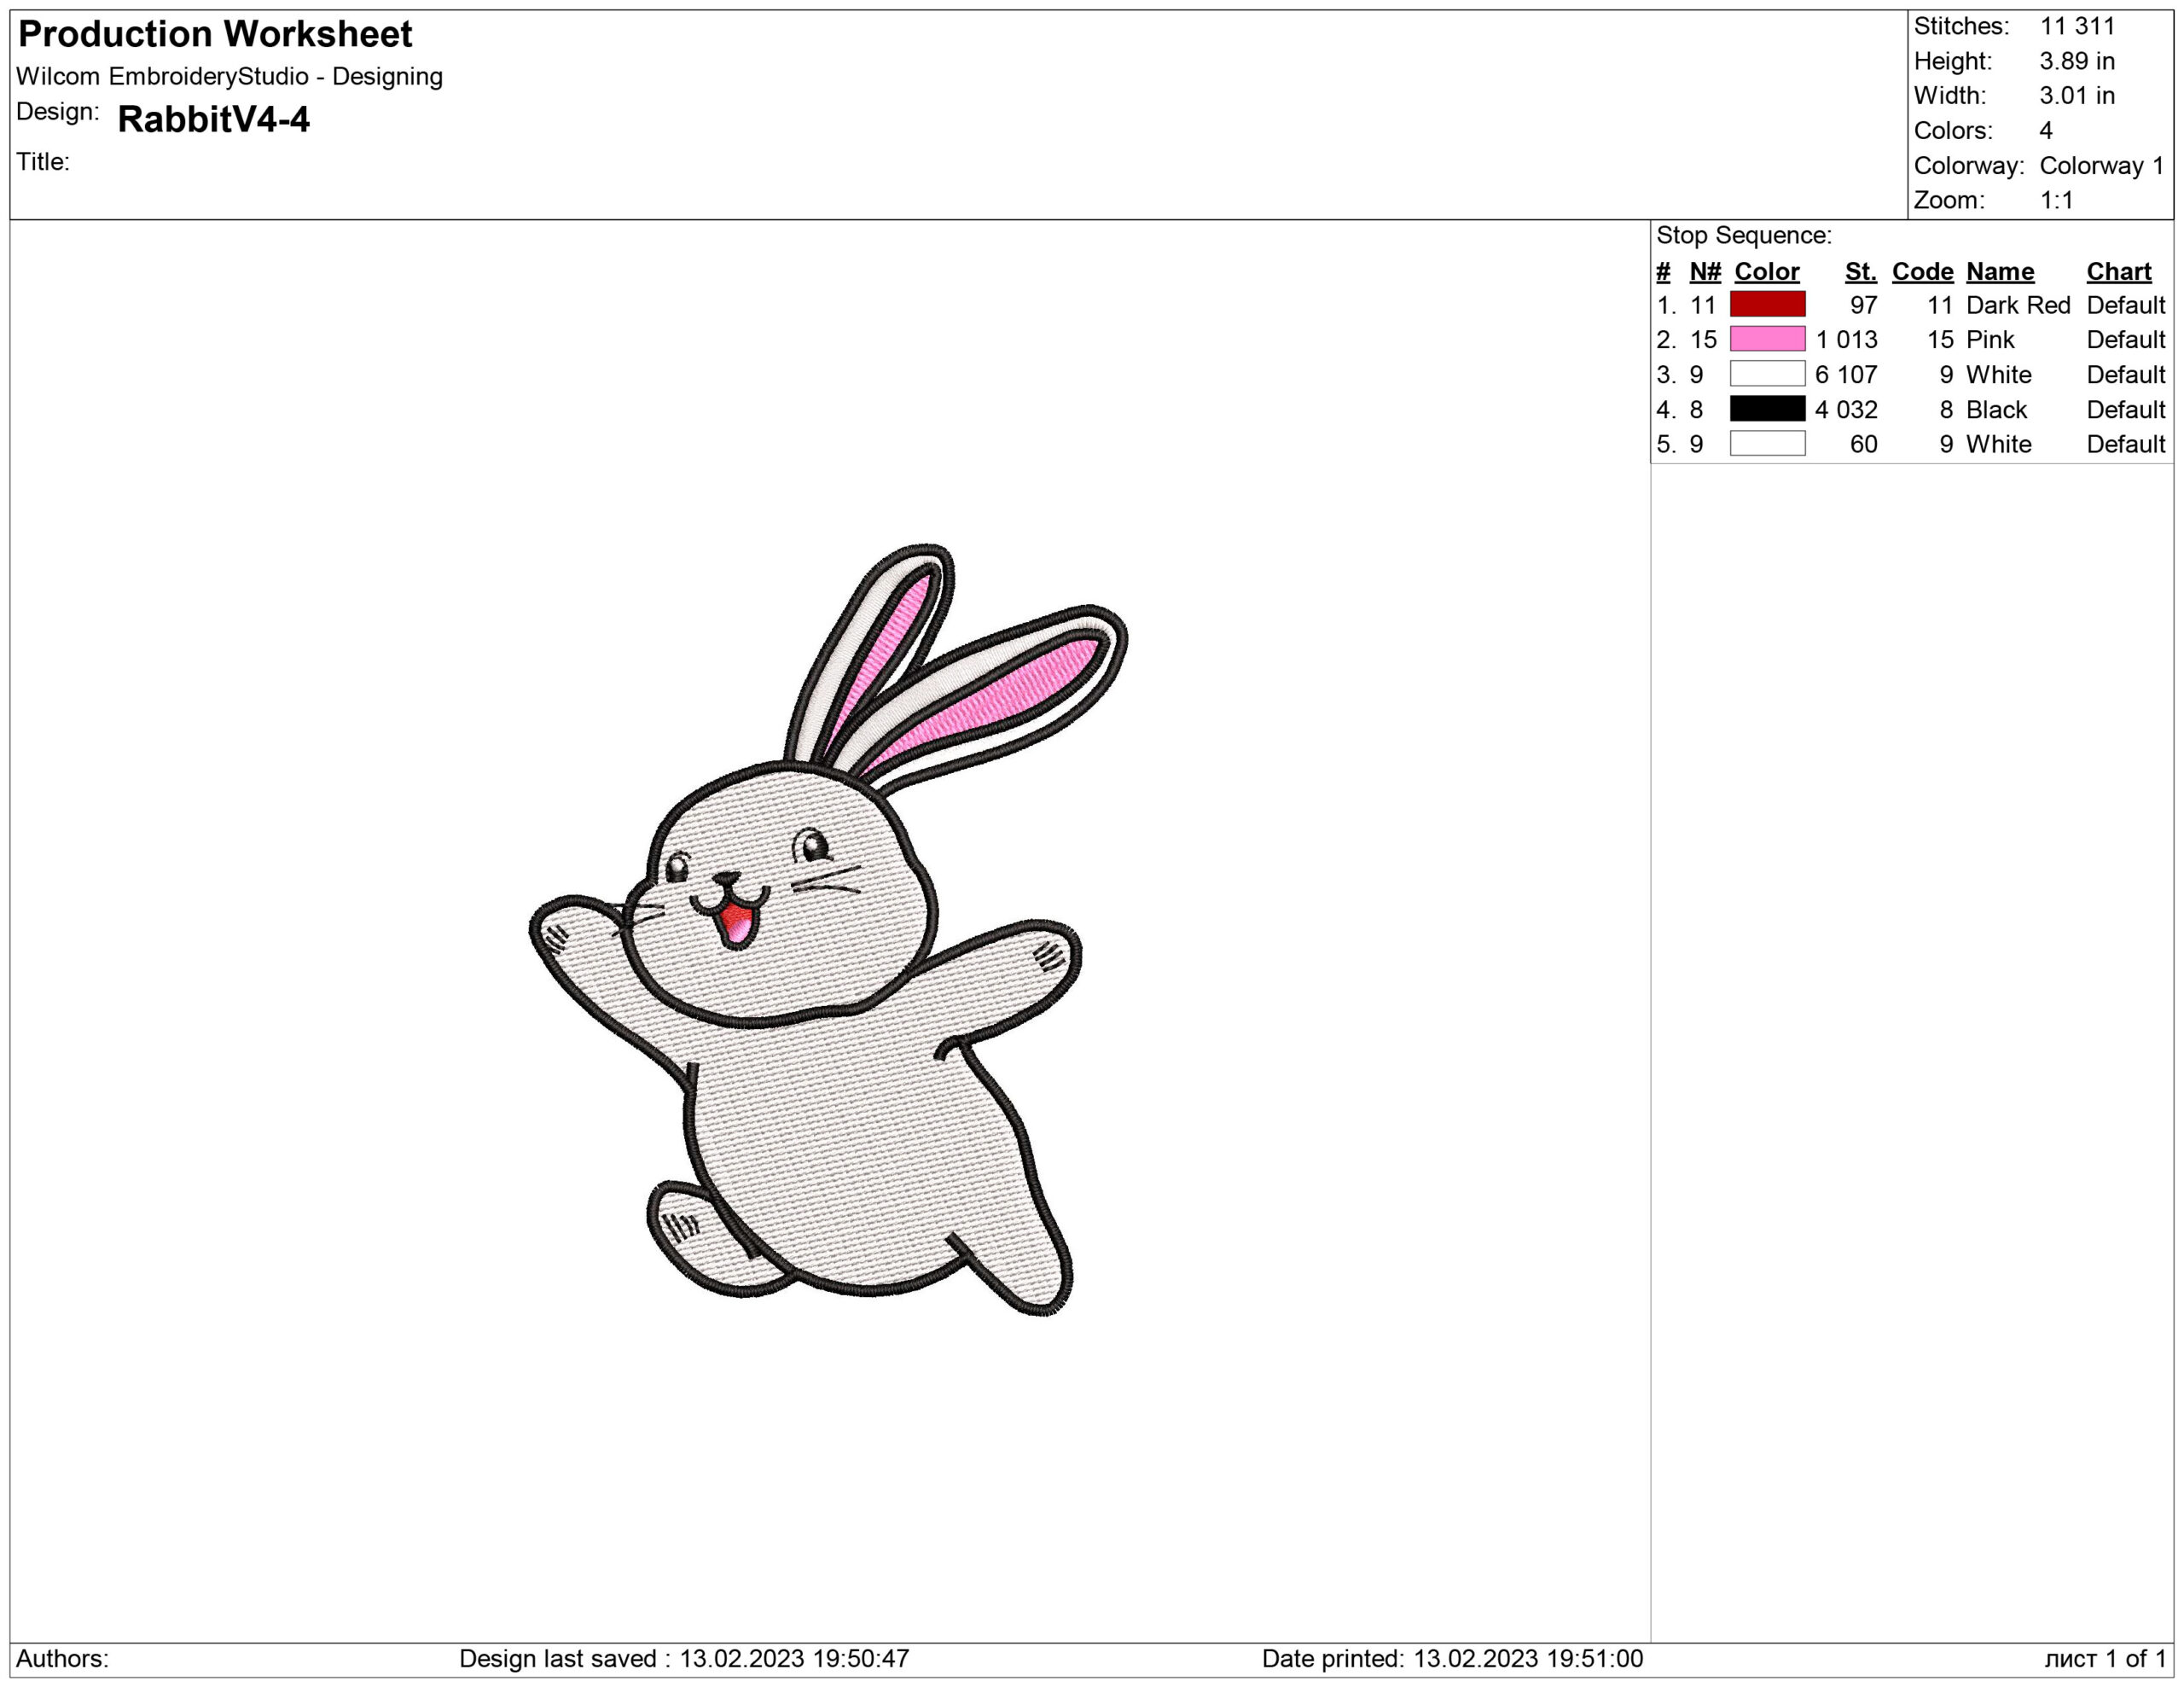Screen dimensions: 2184x1681
Task: Click the first White color swatch
Action: coord(1767,374)
